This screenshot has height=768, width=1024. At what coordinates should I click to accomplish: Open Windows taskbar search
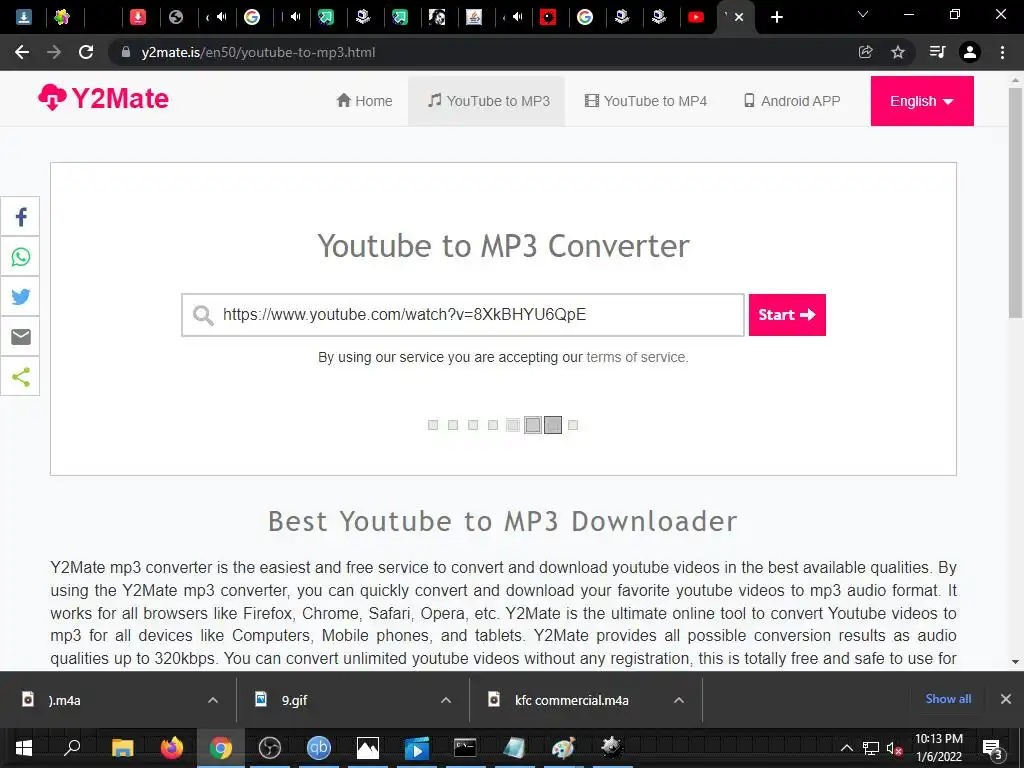tap(72, 748)
